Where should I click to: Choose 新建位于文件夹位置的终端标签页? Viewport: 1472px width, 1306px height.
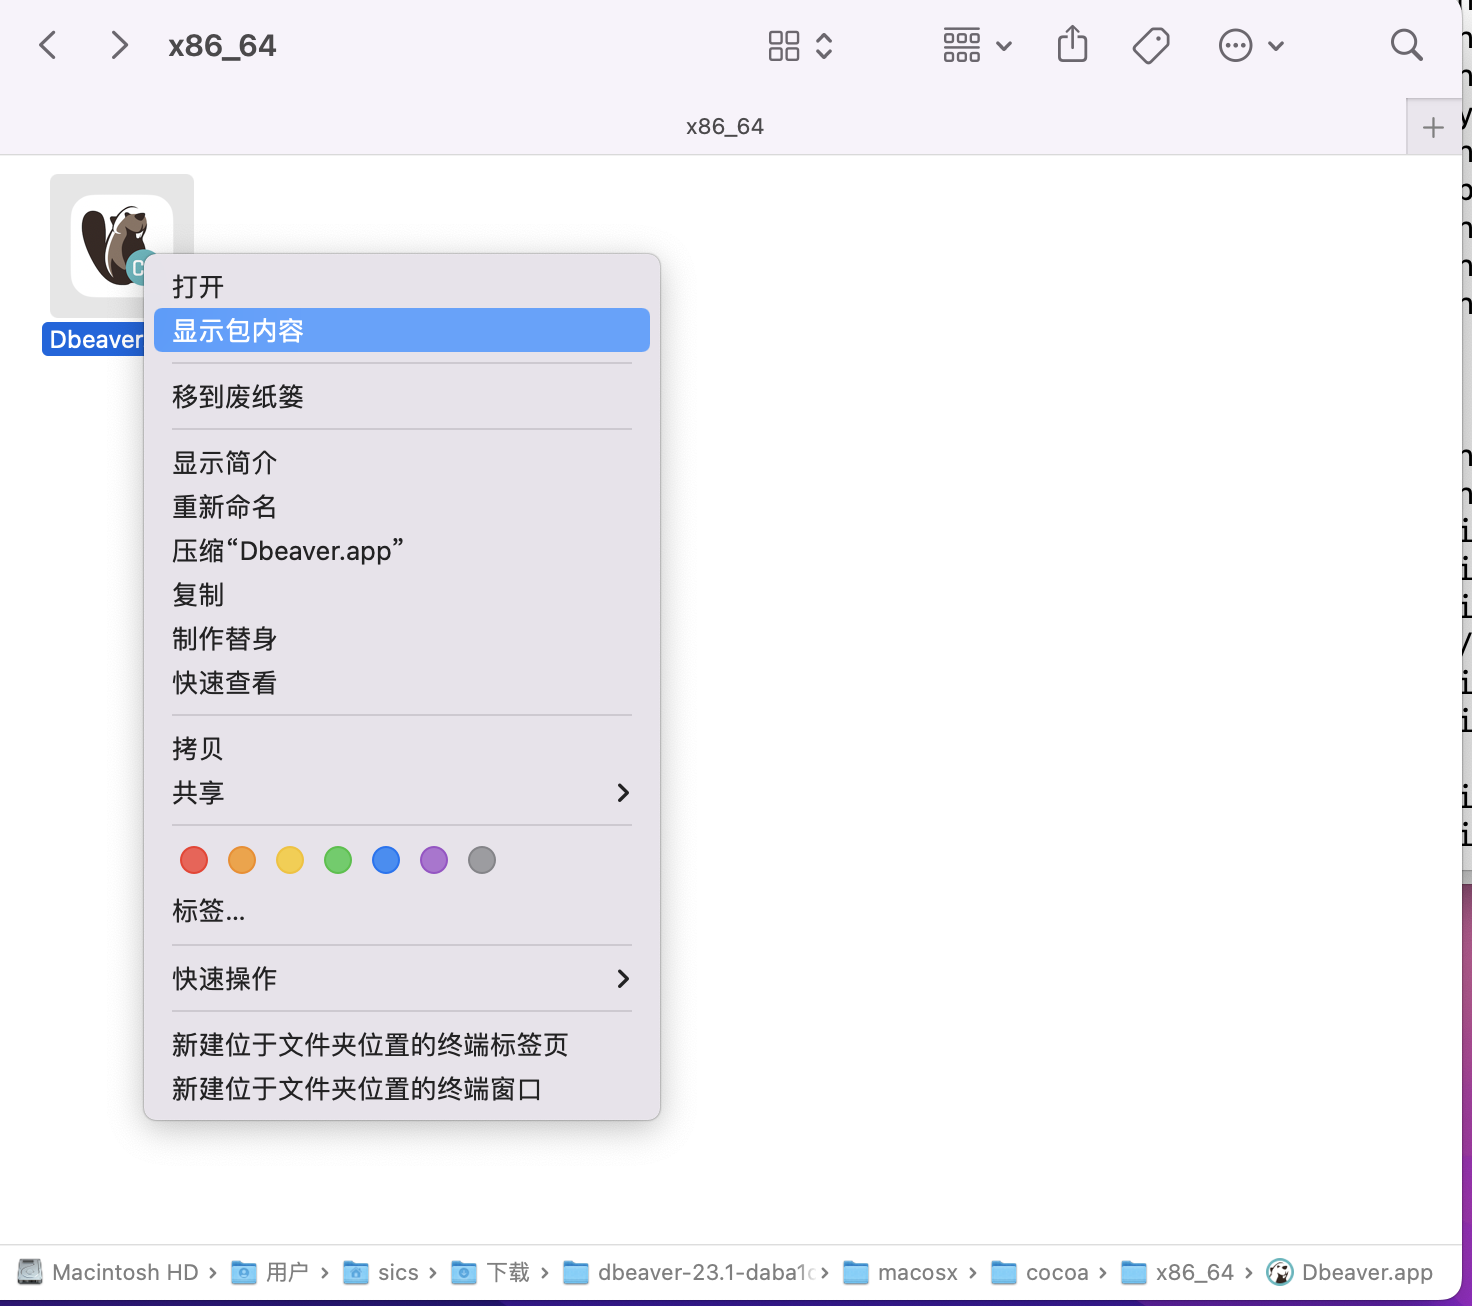pos(402,1045)
